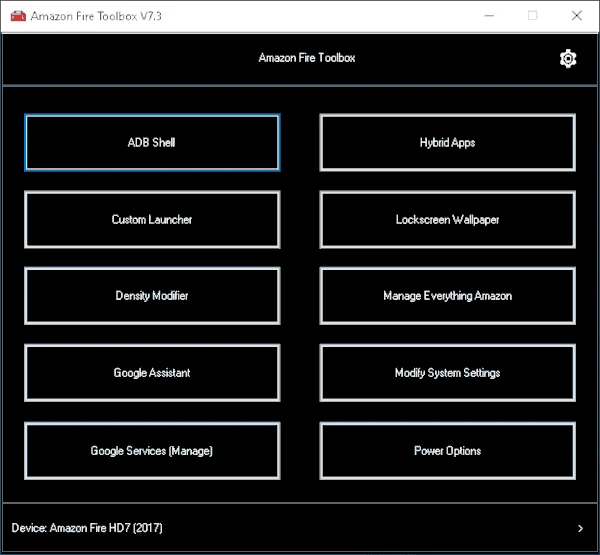Click the red toolbox app icon in title bar

tap(15, 16)
